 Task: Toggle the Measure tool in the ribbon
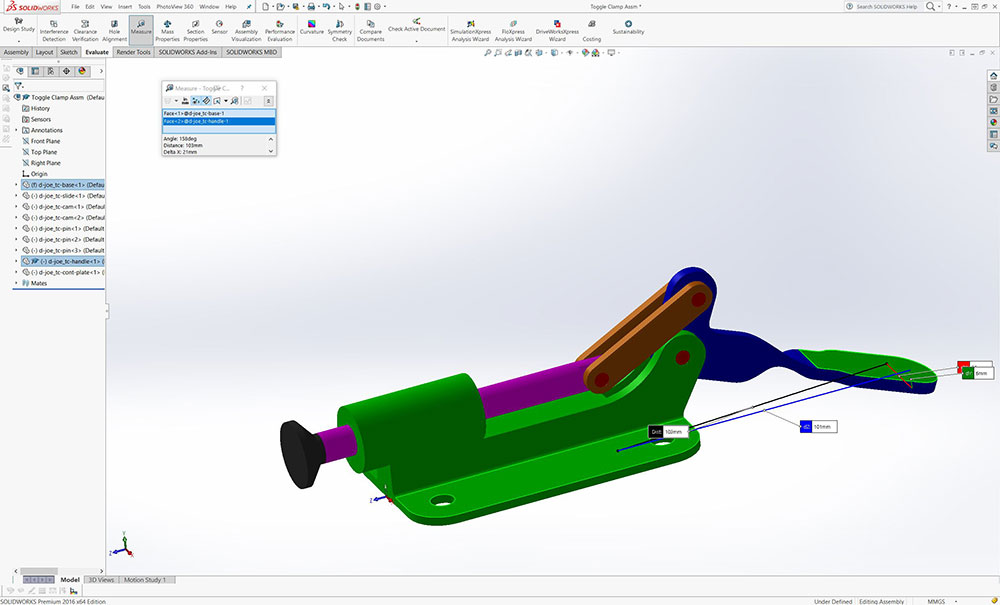(x=141, y=28)
